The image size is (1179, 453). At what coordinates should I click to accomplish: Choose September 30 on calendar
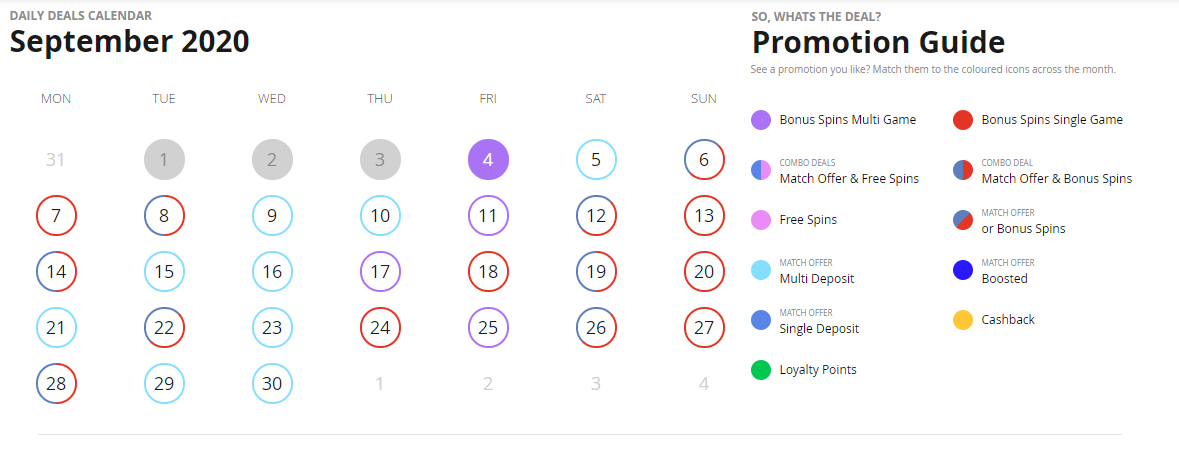click(272, 384)
